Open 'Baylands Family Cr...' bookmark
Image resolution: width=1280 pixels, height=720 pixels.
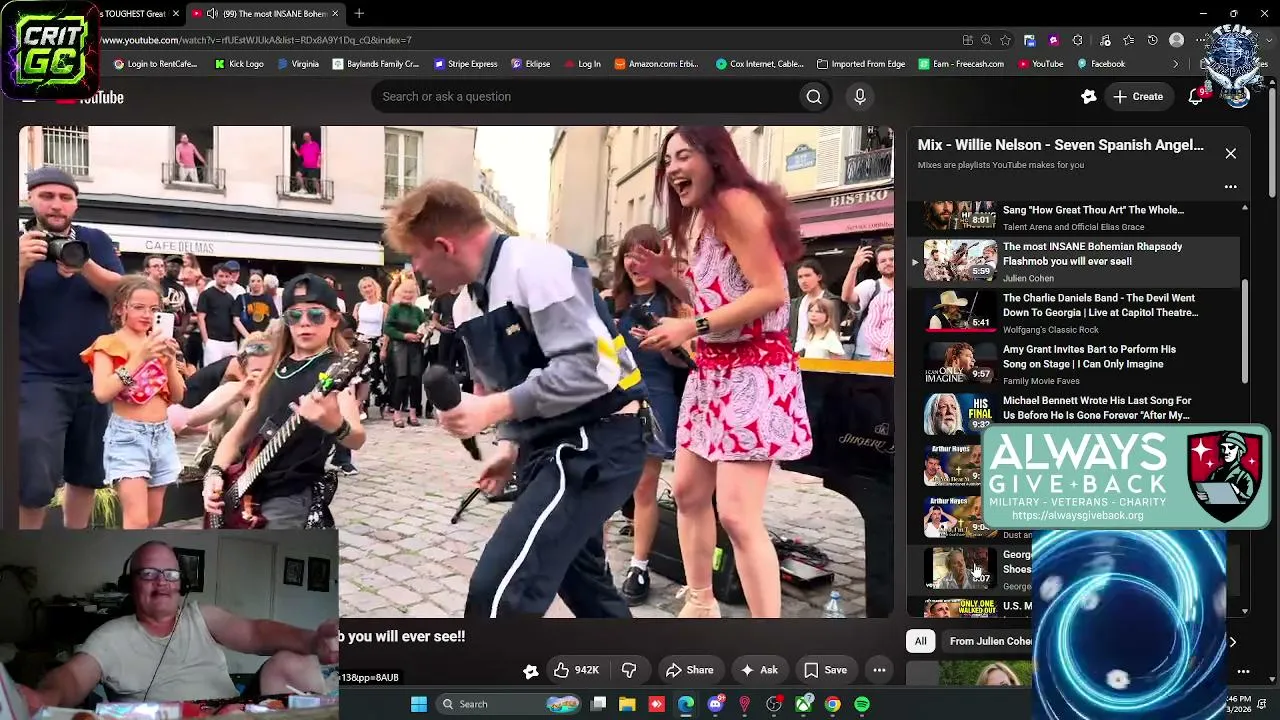[x=376, y=64]
